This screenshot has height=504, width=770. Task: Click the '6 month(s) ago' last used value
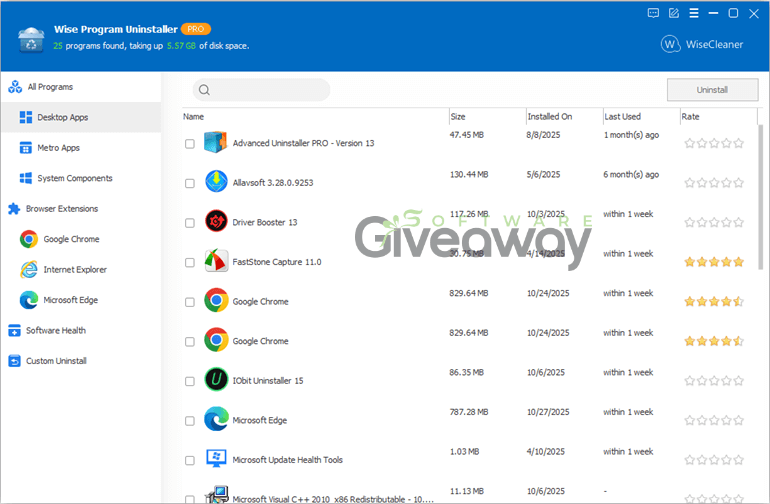pyautogui.click(x=631, y=175)
